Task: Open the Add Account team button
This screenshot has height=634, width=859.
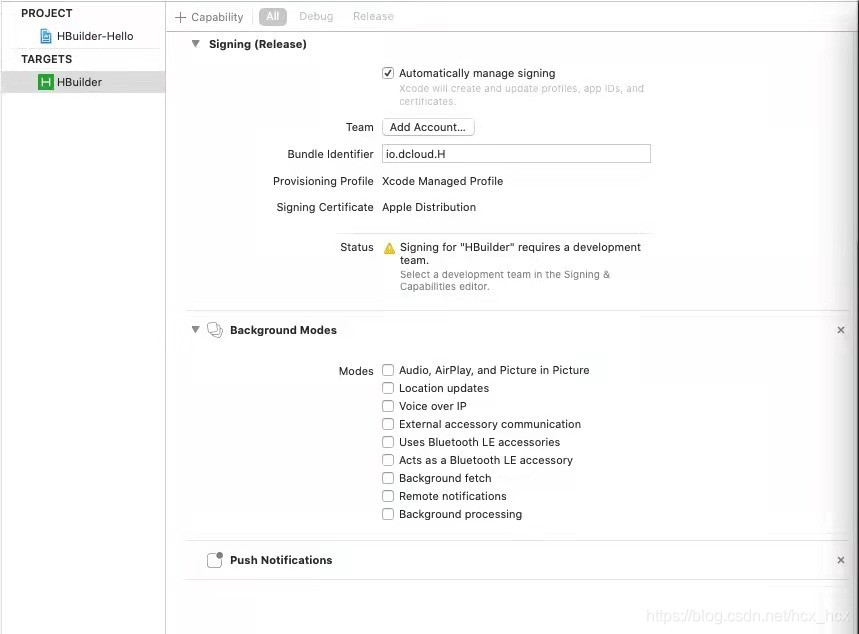Action: click(428, 127)
